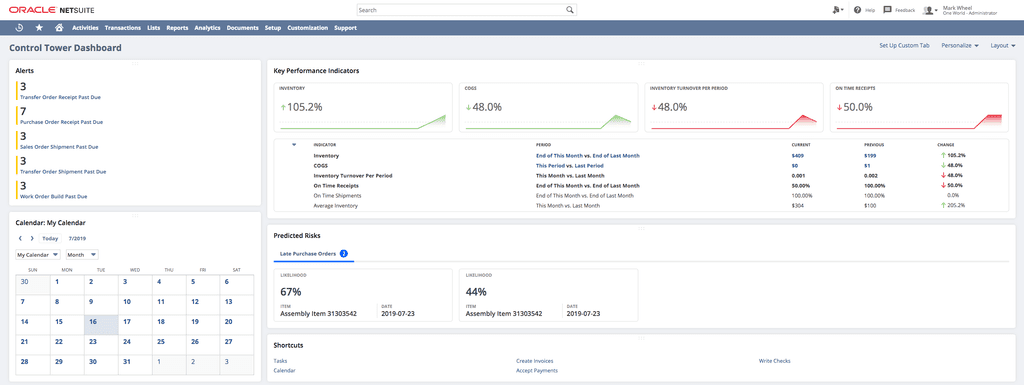Open the Month view dropdown

82,254
